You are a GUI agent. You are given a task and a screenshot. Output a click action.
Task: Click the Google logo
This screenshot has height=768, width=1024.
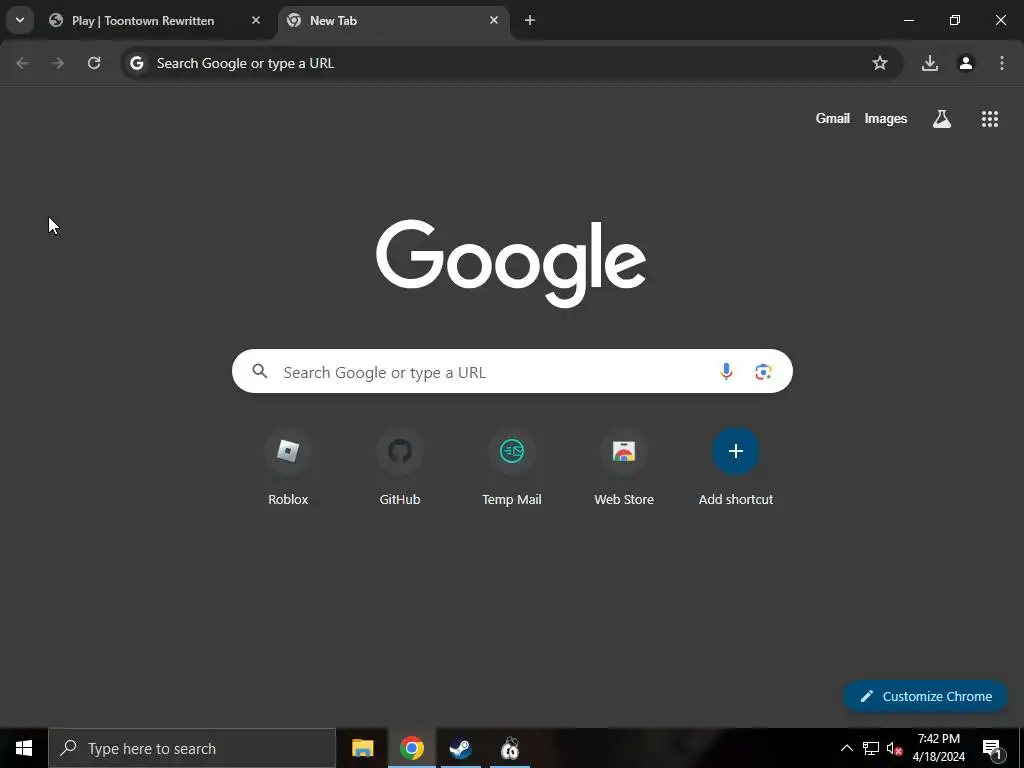click(x=511, y=263)
